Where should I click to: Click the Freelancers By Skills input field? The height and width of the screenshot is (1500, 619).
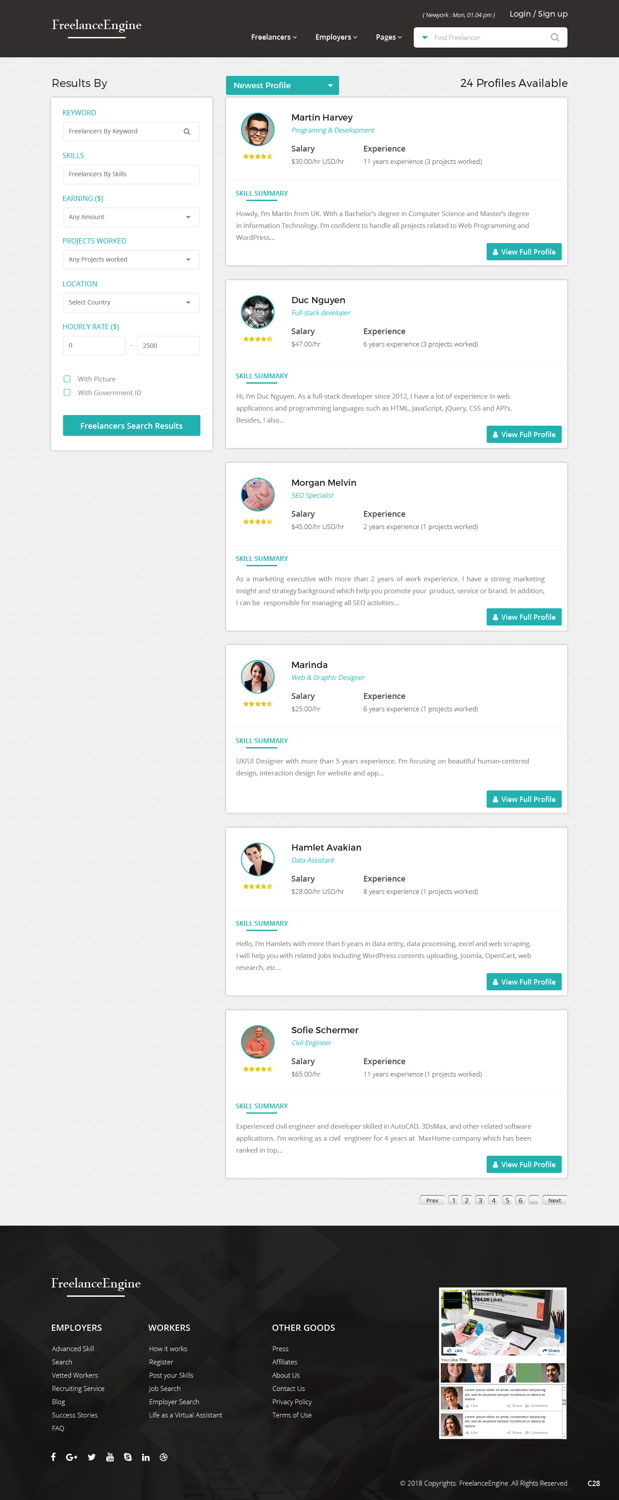coord(131,174)
